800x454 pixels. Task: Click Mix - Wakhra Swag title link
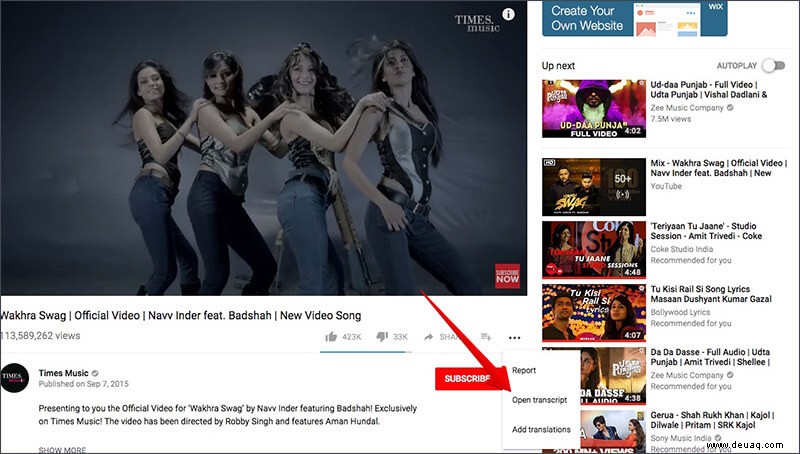tap(718, 168)
